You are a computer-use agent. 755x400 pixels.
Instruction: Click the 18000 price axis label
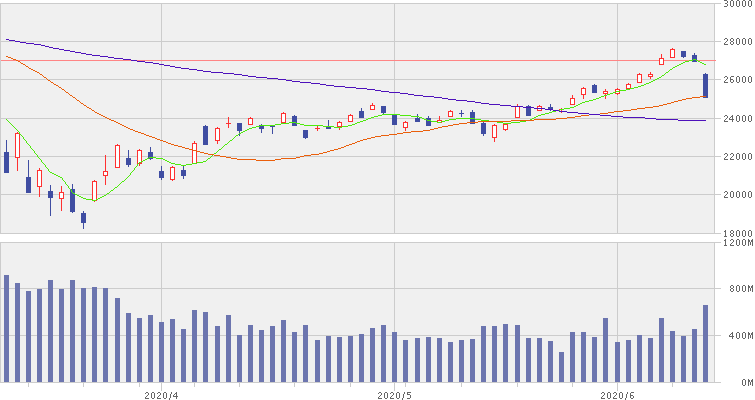pyautogui.click(x=735, y=232)
